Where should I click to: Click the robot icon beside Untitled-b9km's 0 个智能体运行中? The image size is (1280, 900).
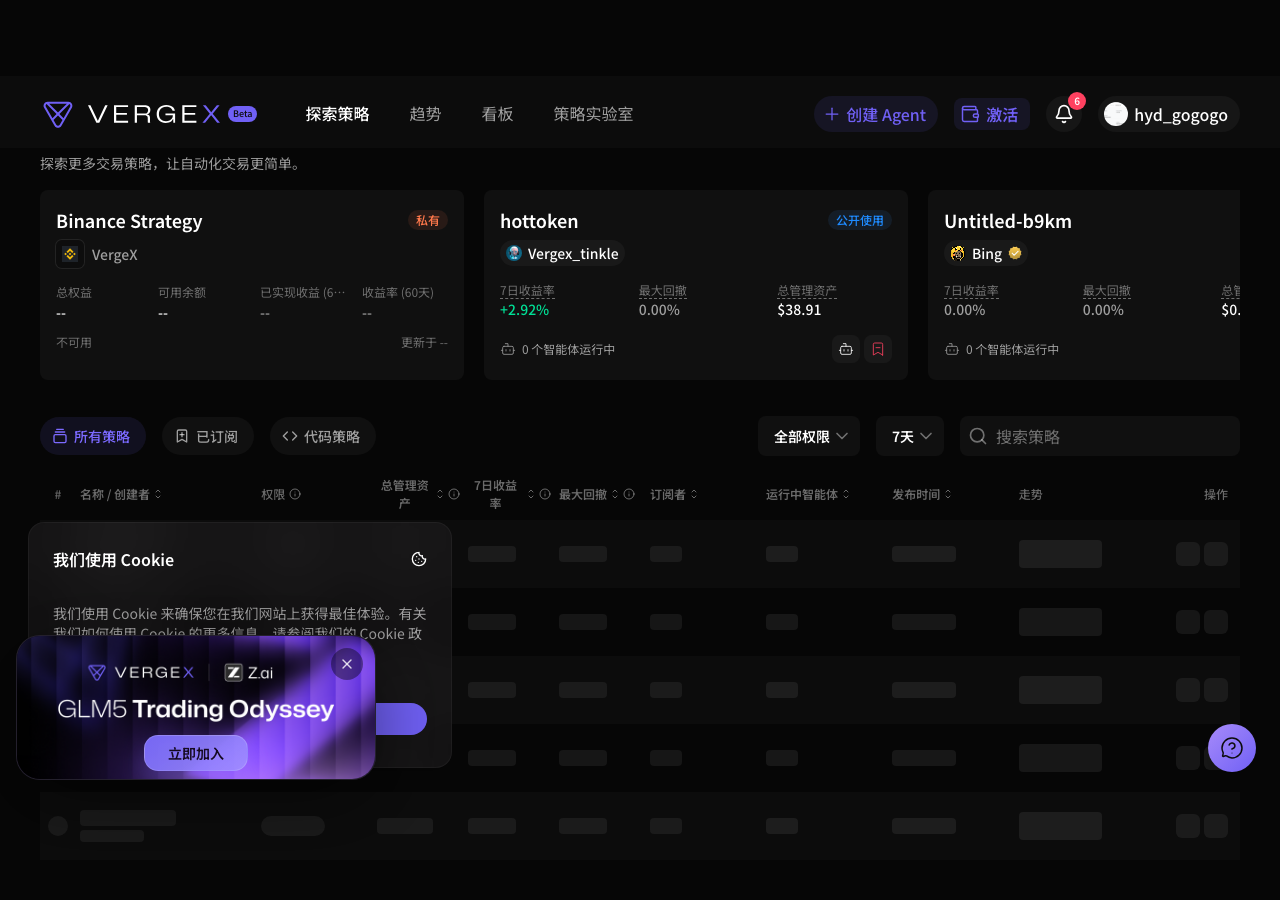pyautogui.click(x=952, y=350)
